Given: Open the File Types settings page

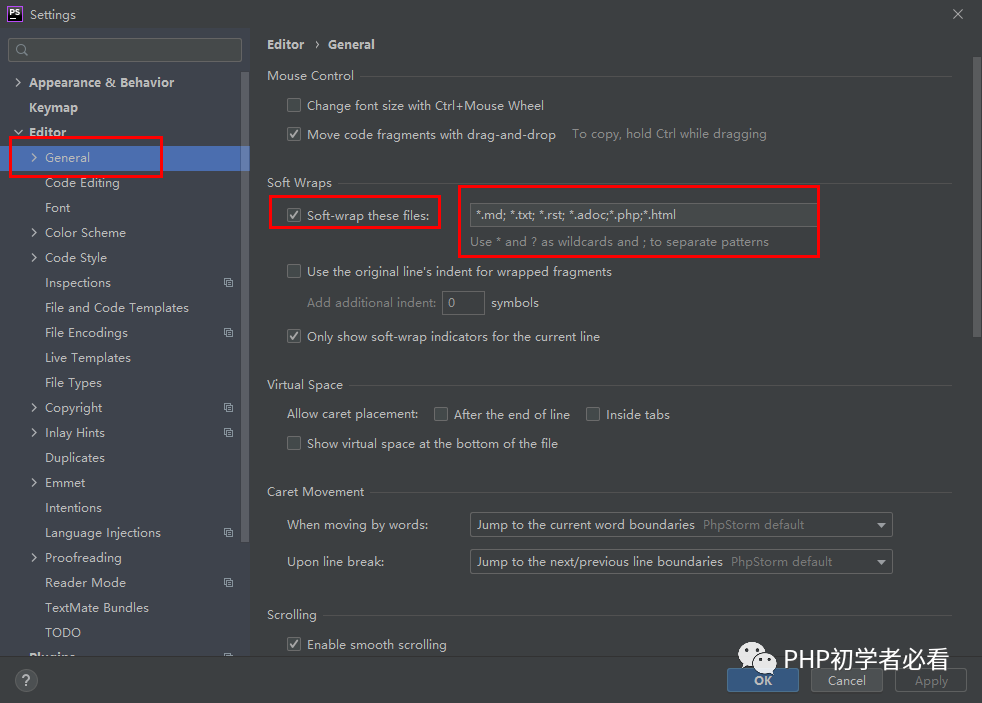Looking at the screenshot, I should coord(73,382).
